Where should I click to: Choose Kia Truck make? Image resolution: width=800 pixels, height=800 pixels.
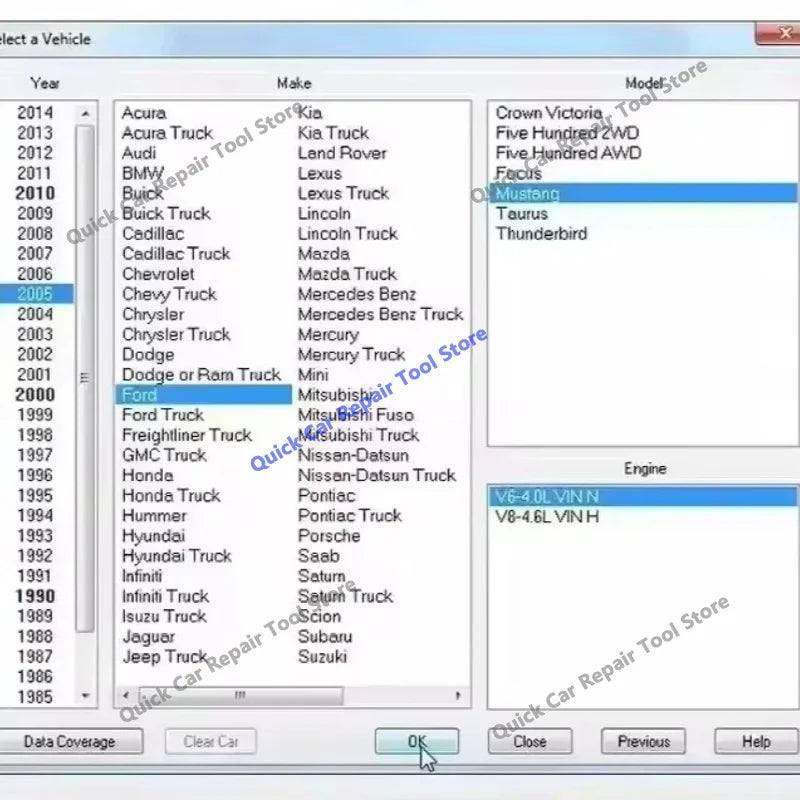[333, 133]
